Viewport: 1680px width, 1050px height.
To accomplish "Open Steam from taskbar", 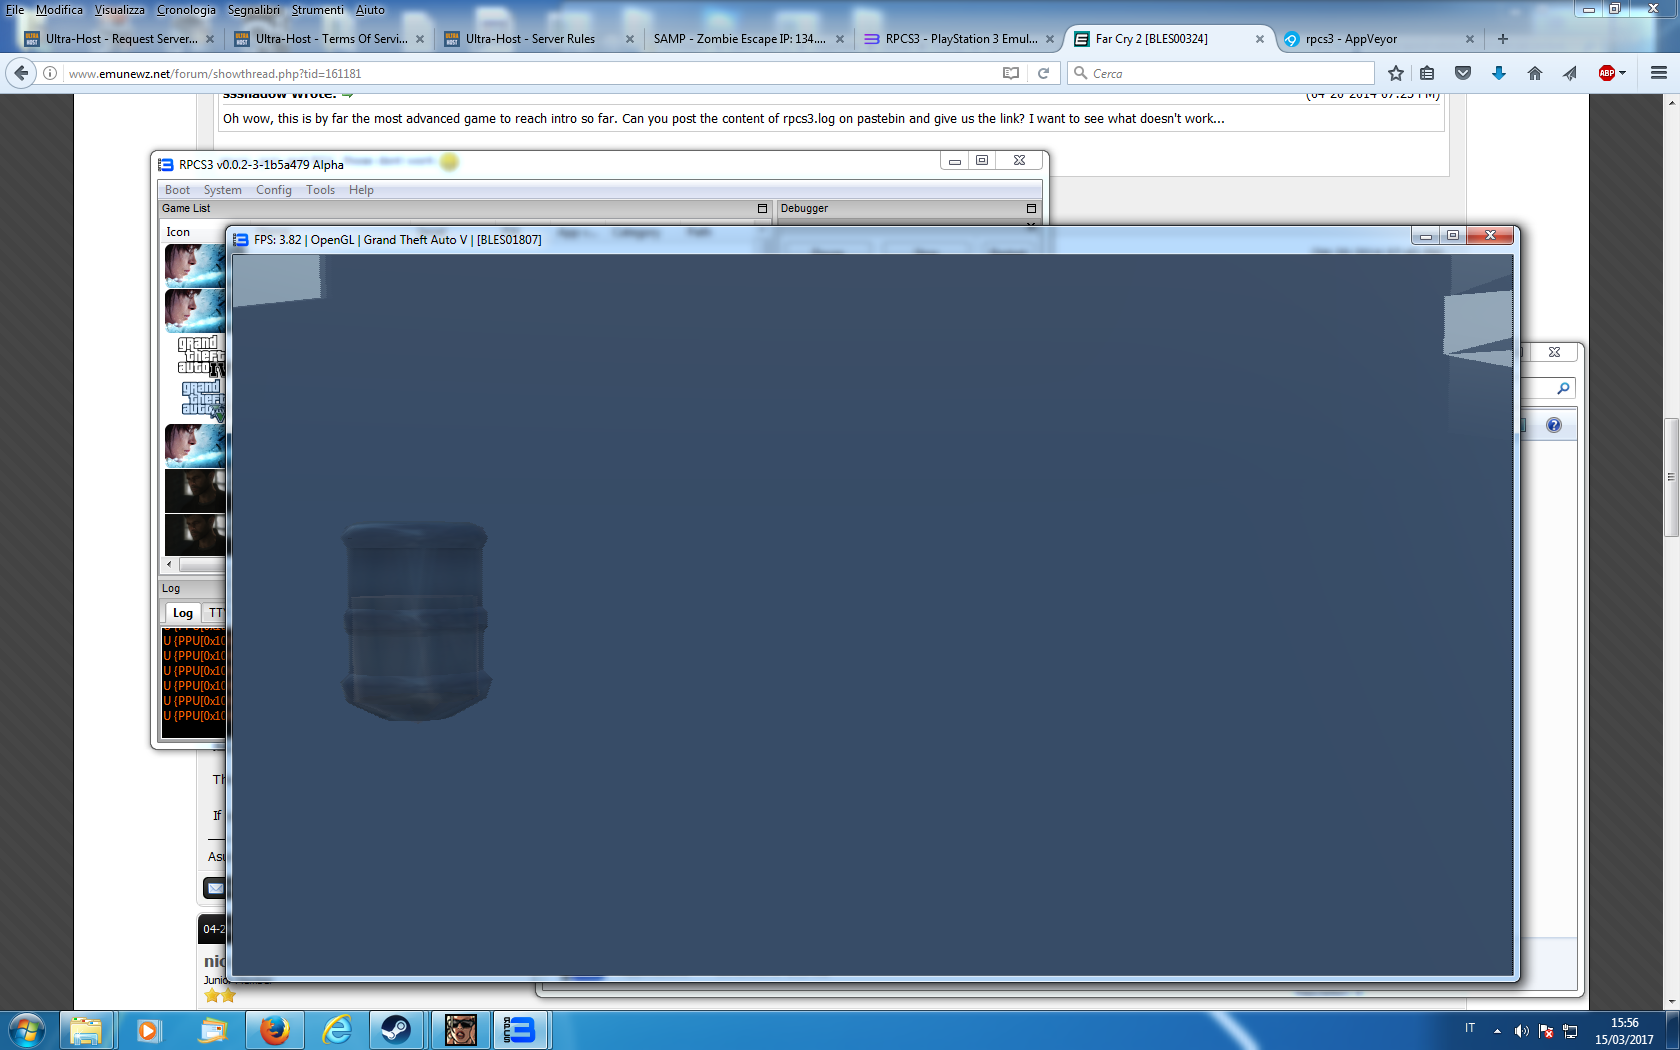I will tap(396, 1030).
